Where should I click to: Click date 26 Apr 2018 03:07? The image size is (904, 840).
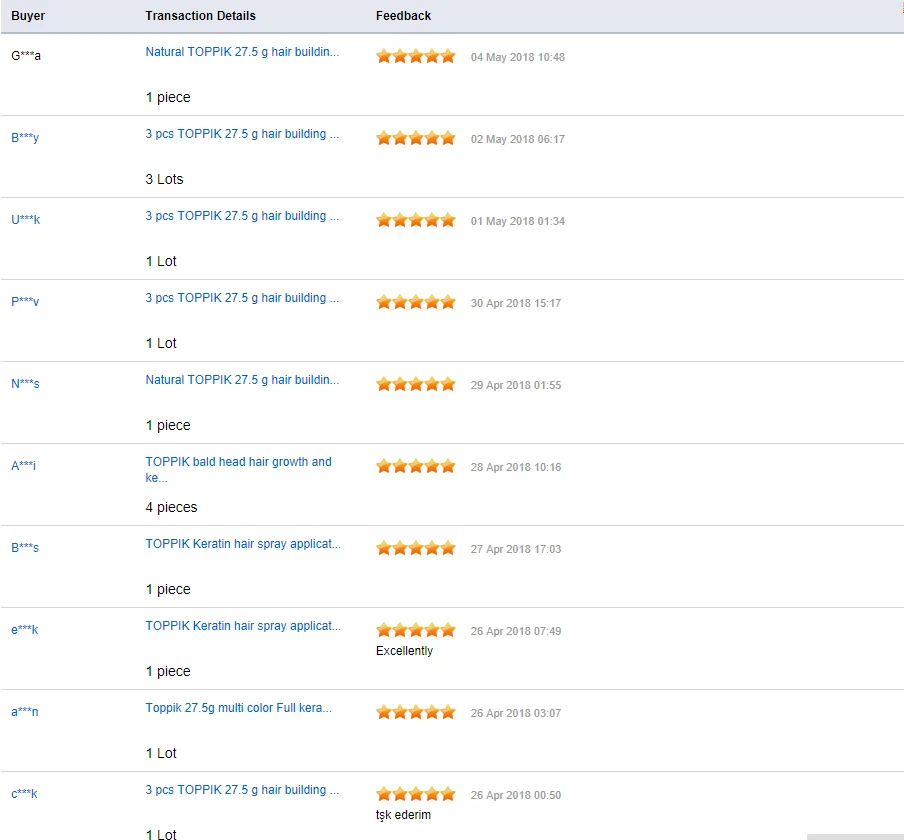pyautogui.click(x=515, y=713)
